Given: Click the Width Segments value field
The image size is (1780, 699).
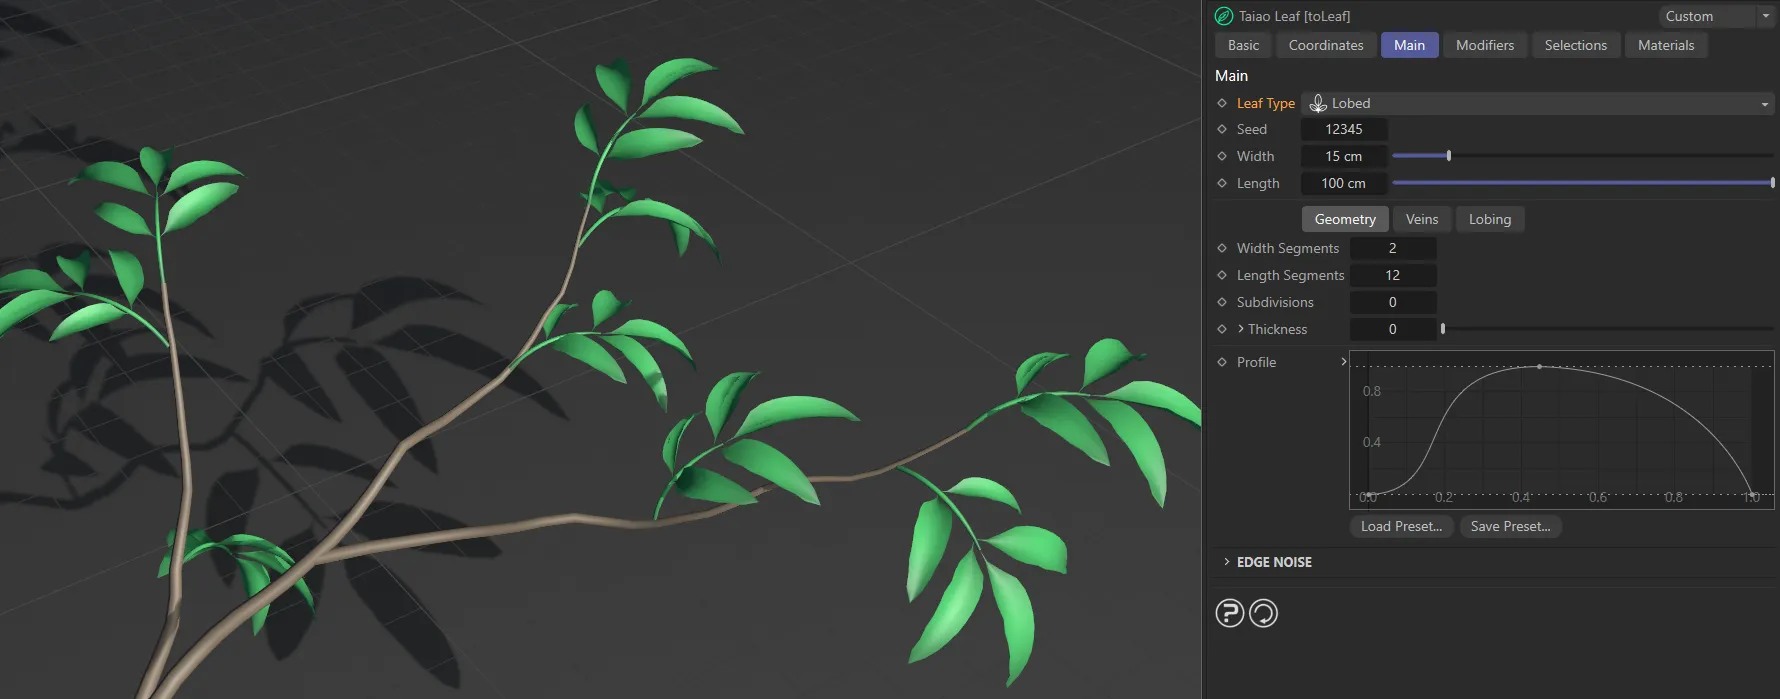Looking at the screenshot, I should pyautogui.click(x=1393, y=248).
